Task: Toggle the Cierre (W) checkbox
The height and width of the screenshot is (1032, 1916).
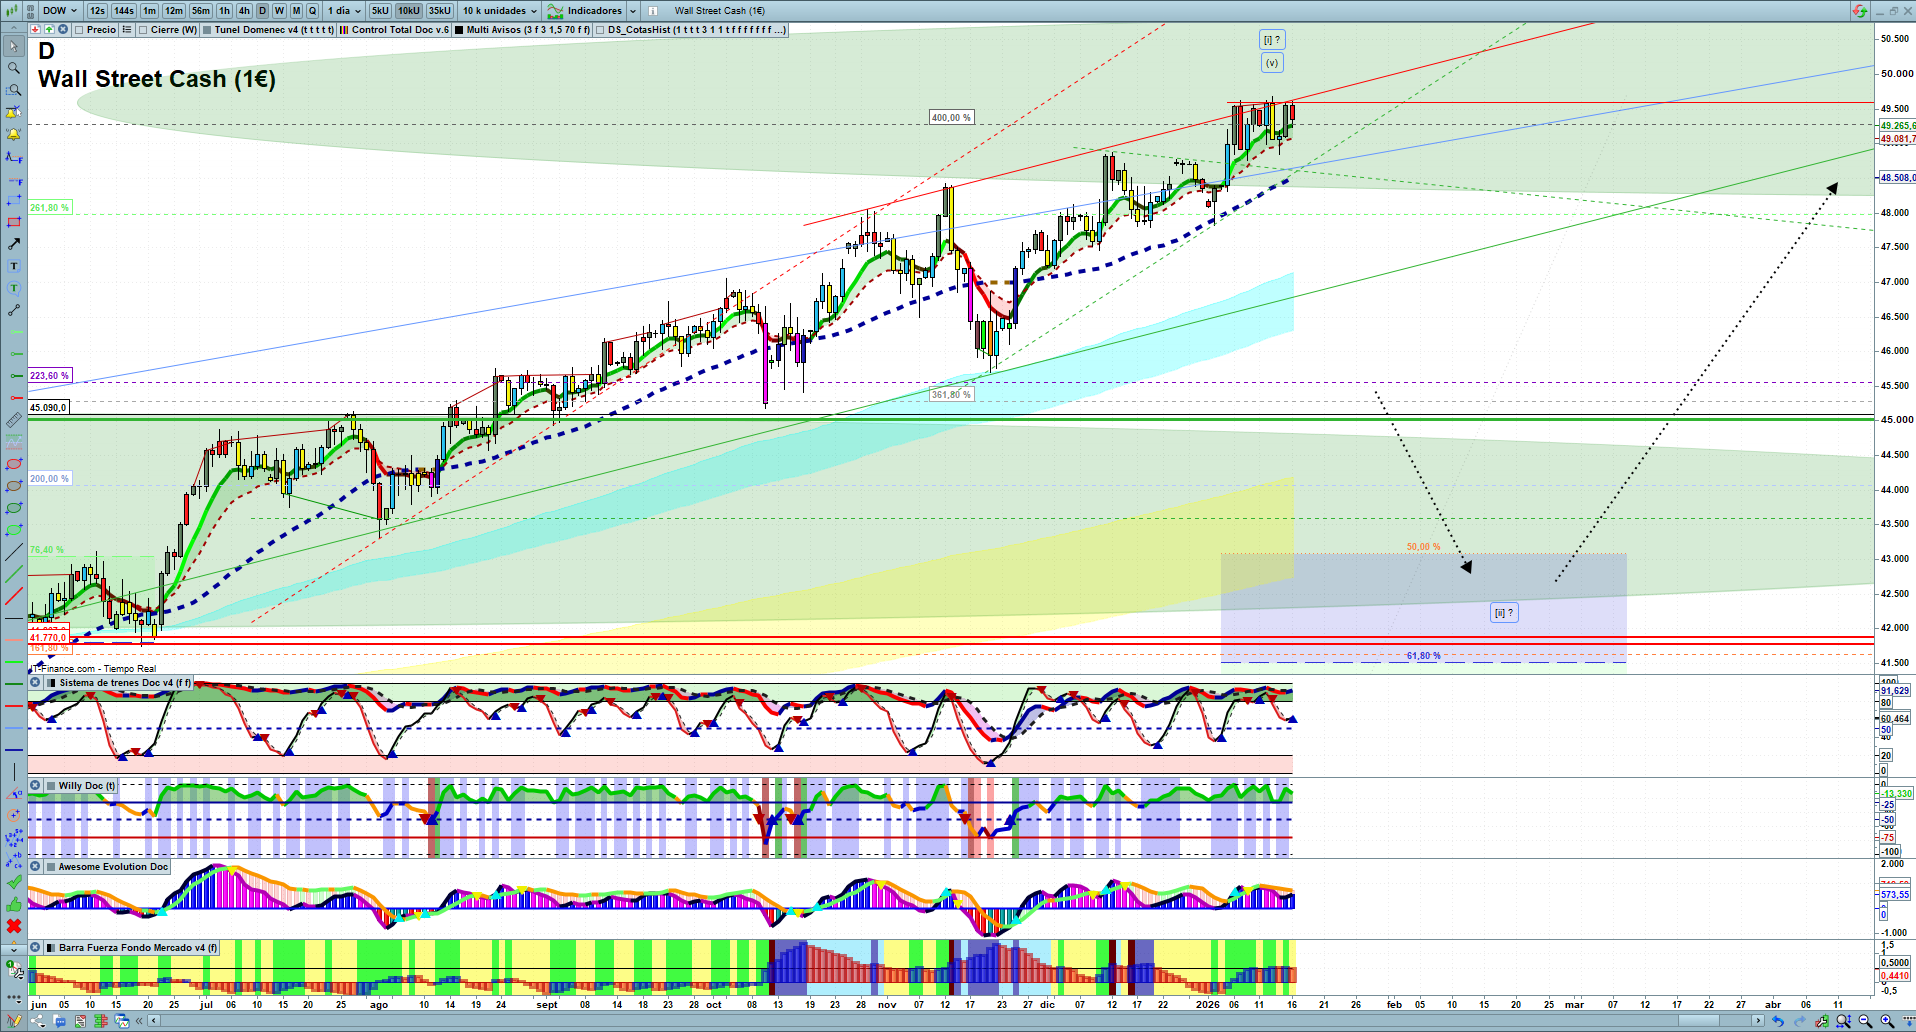Action: [x=143, y=30]
